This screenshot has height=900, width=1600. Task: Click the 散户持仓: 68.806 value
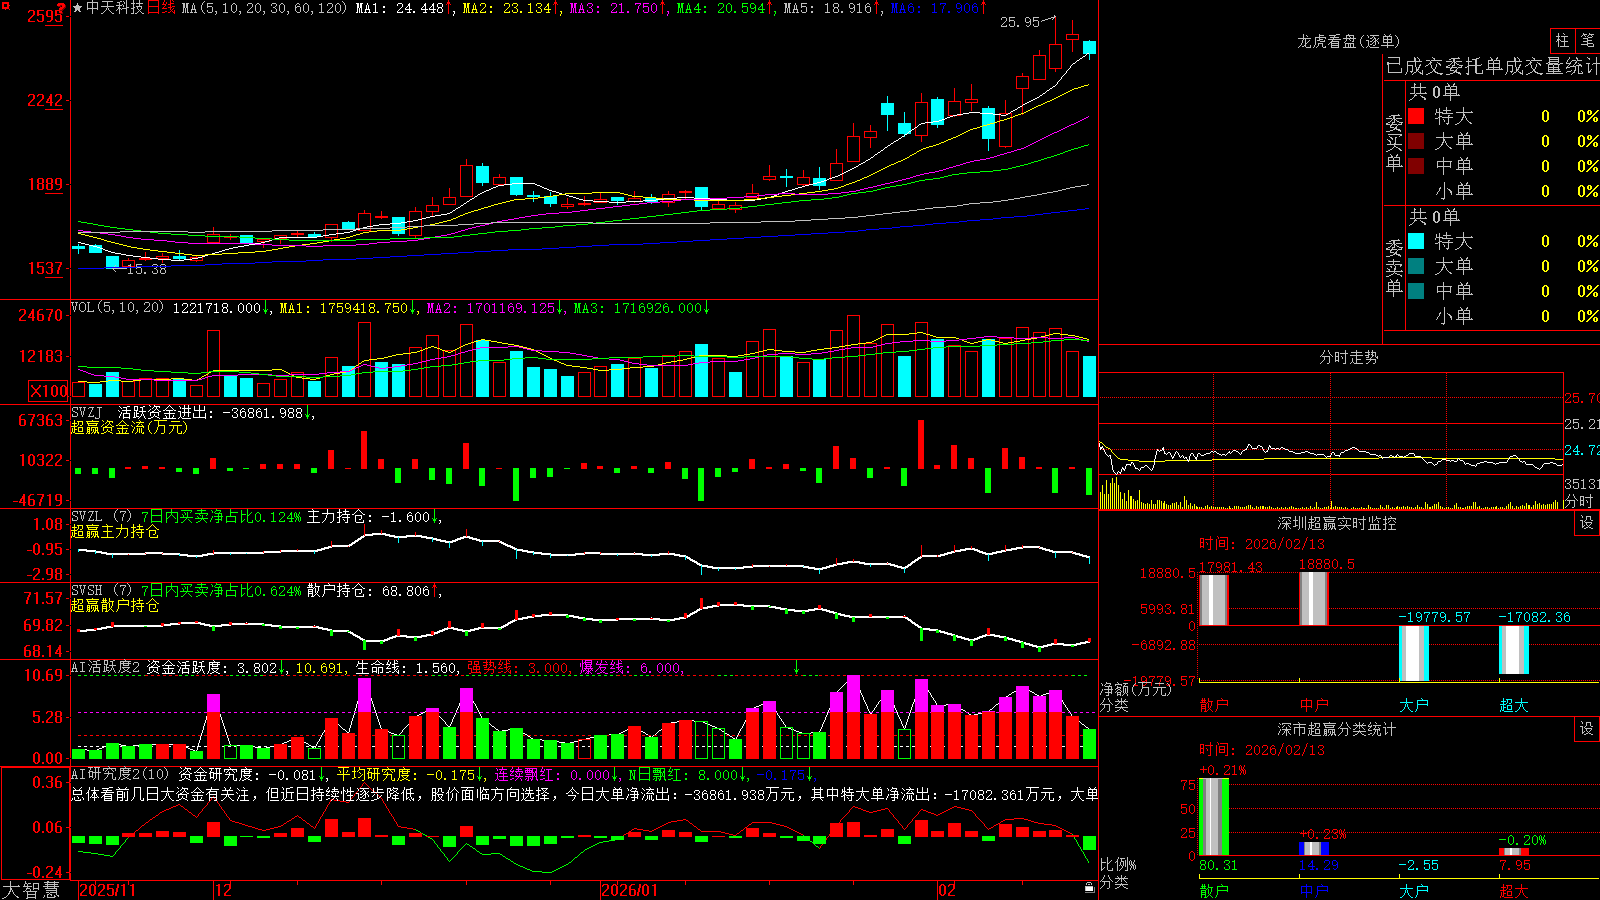coord(373,591)
